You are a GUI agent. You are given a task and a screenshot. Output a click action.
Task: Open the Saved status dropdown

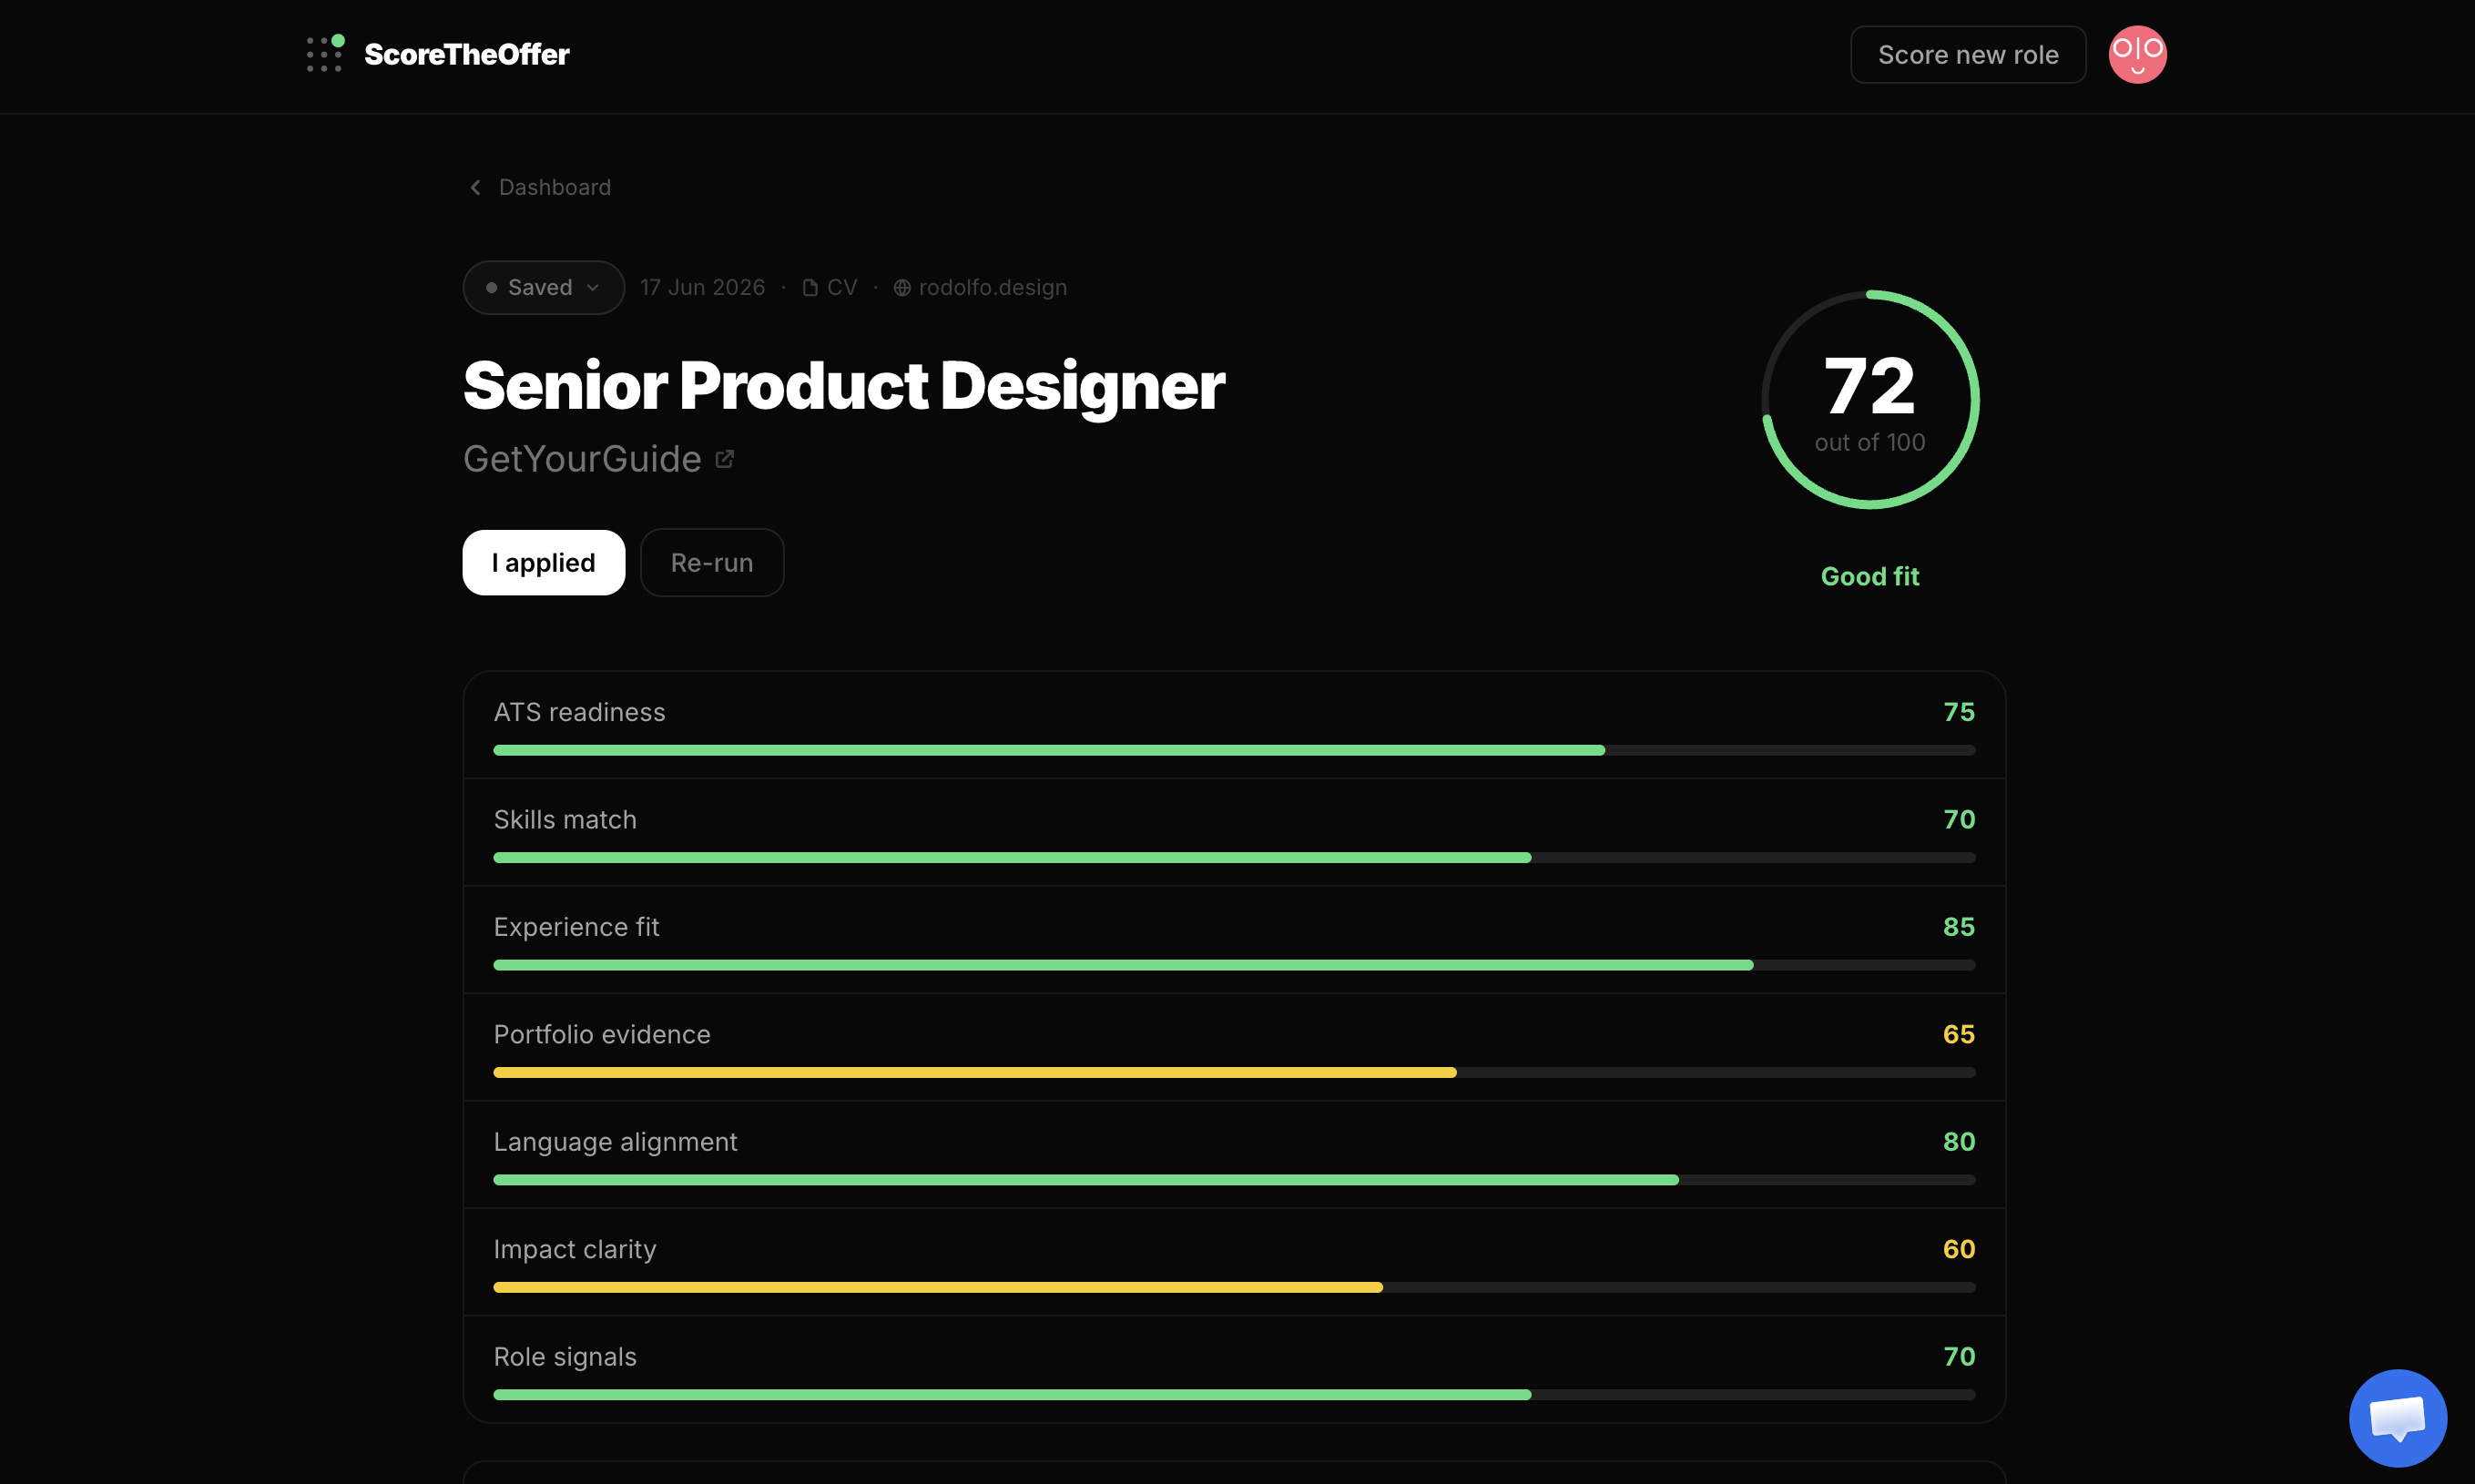pyautogui.click(x=543, y=287)
